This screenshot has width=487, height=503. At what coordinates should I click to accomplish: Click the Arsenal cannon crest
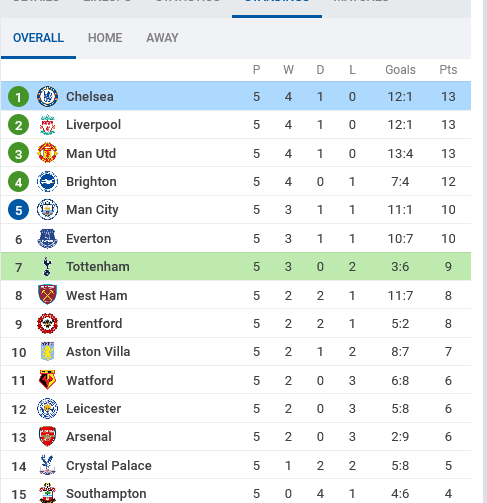pos(47,436)
